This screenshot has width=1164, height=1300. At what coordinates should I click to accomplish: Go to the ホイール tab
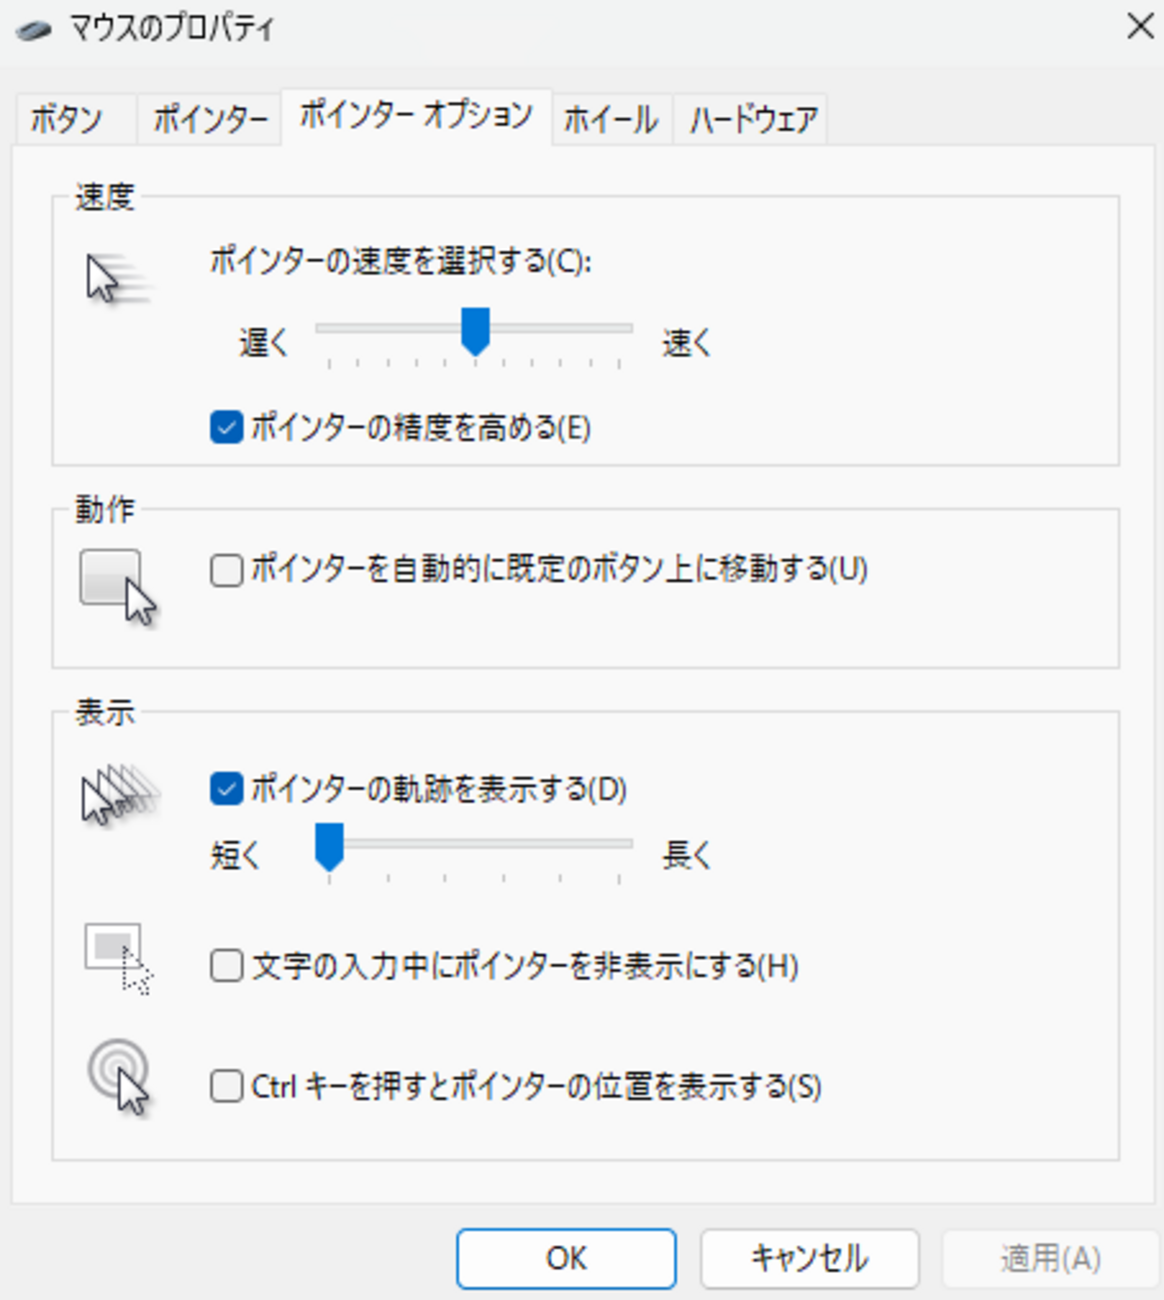click(611, 120)
